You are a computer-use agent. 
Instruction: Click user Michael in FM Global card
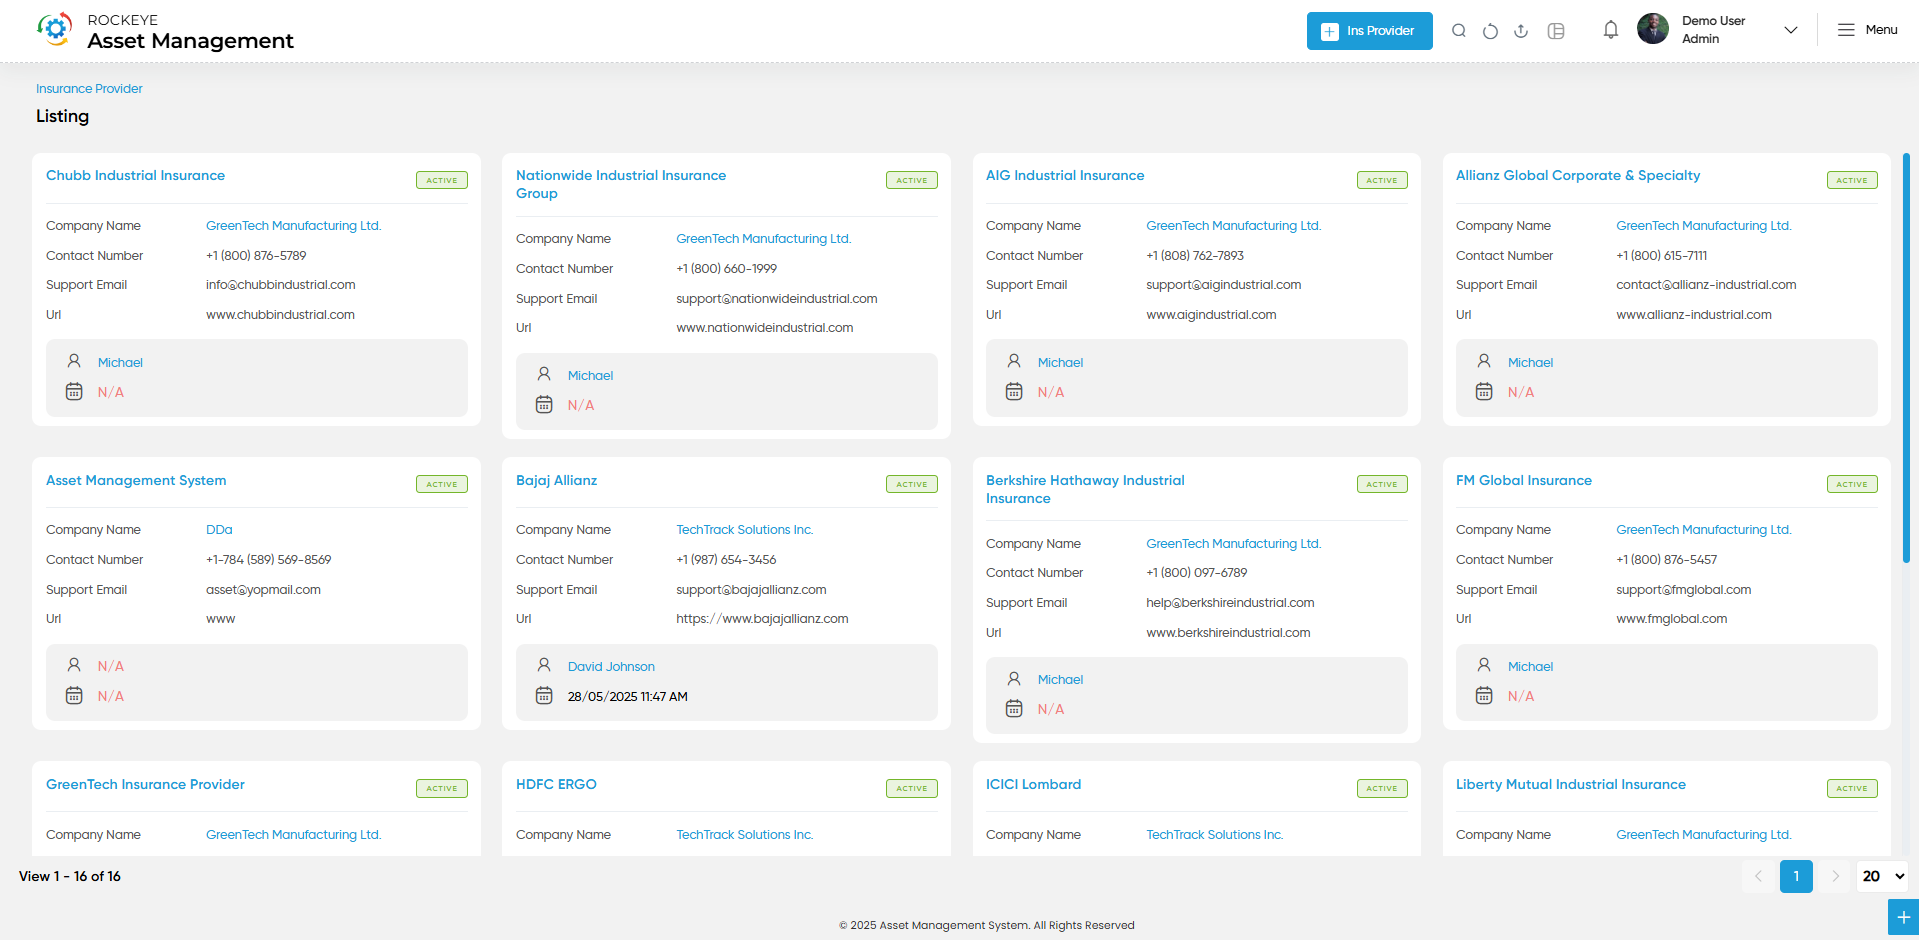pyautogui.click(x=1530, y=667)
